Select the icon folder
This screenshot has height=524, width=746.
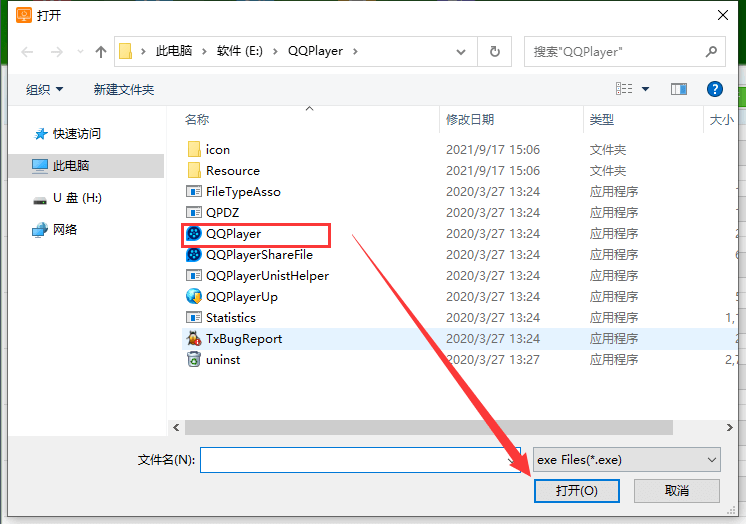tap(218, 150)
